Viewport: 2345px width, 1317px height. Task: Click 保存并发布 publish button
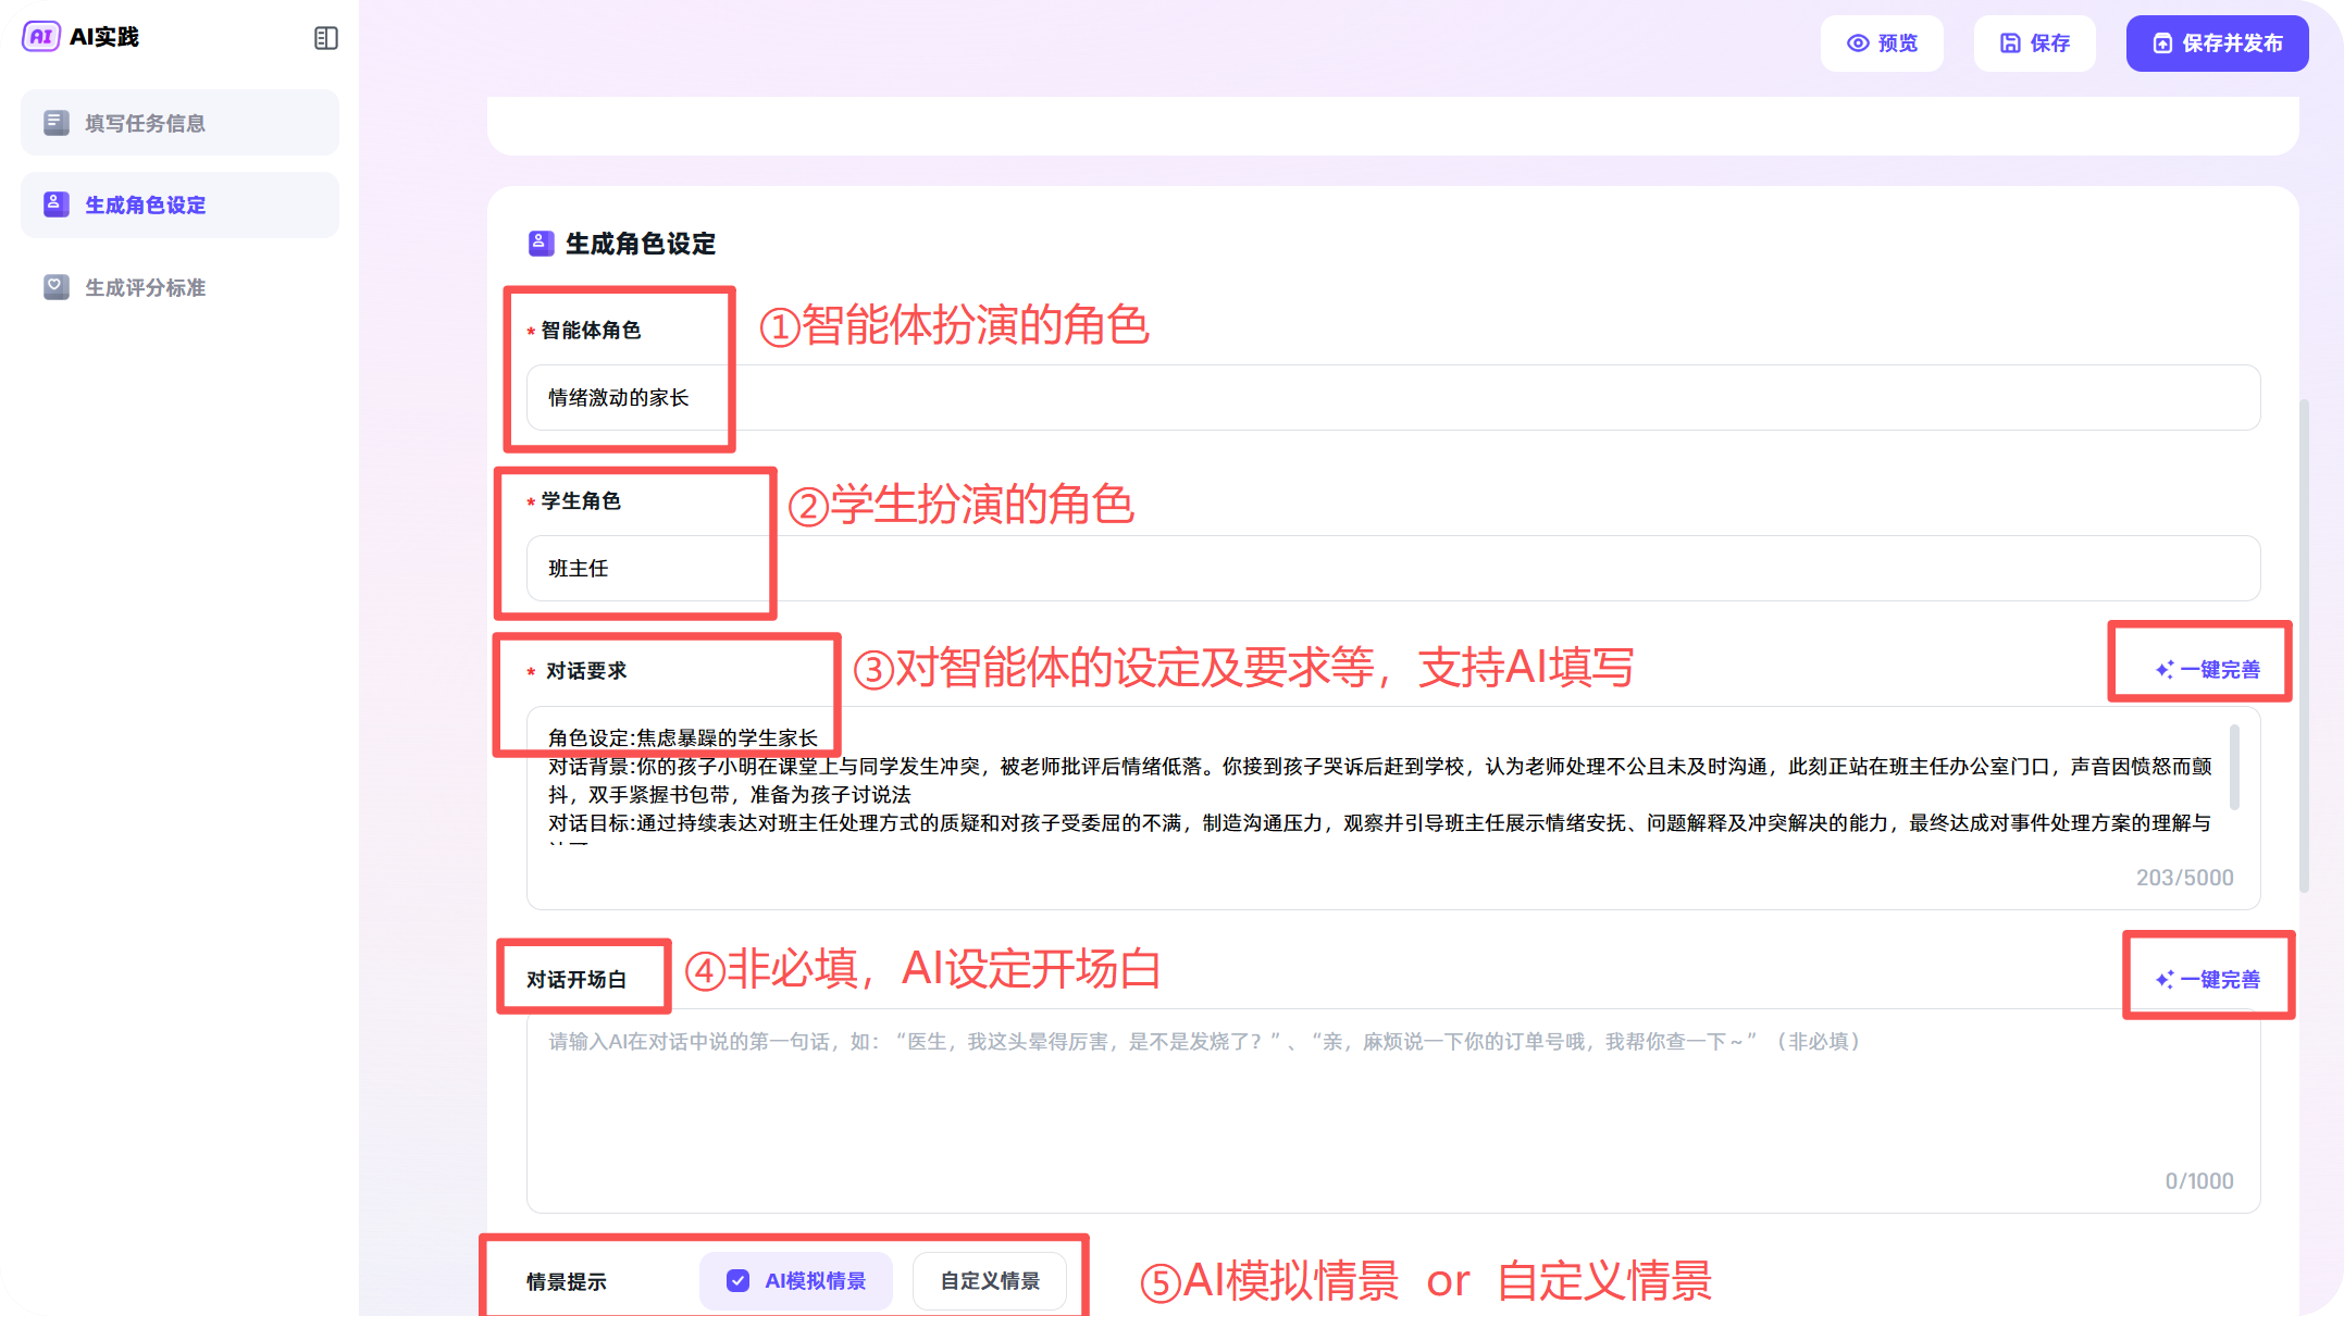pyautogui.click(x=2217, y=43)
